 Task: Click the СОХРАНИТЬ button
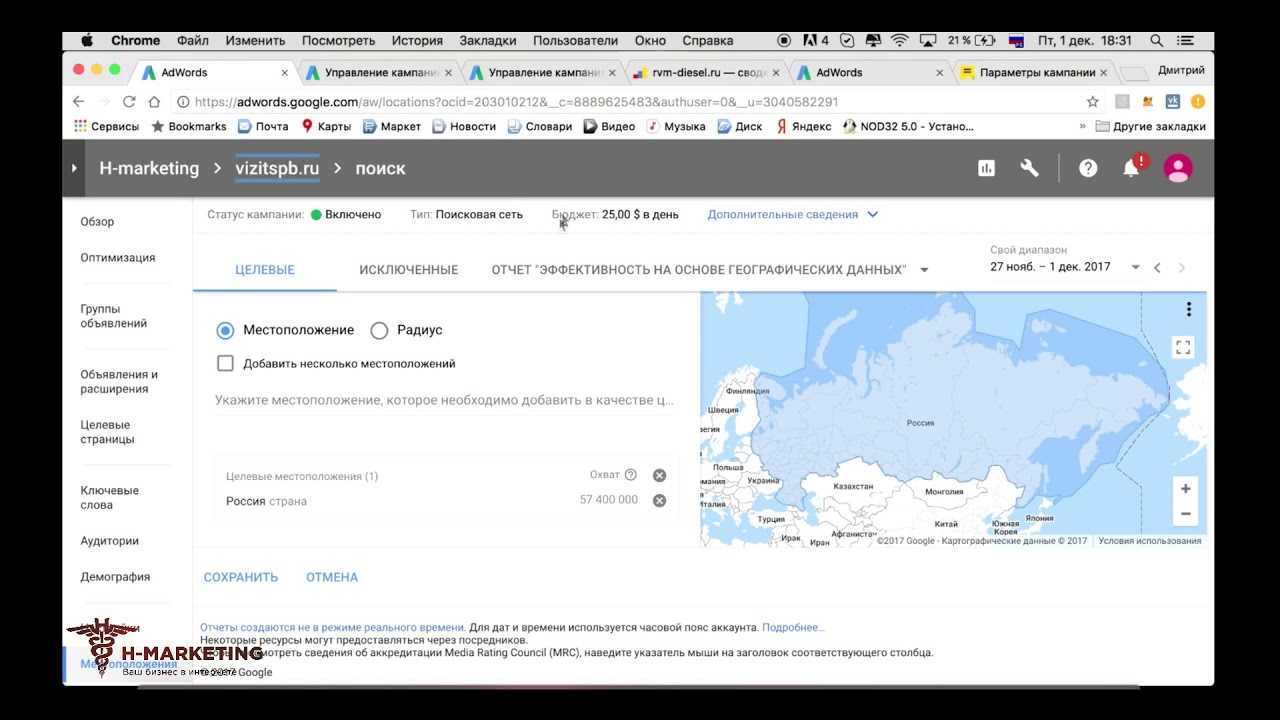pos(241,577)
